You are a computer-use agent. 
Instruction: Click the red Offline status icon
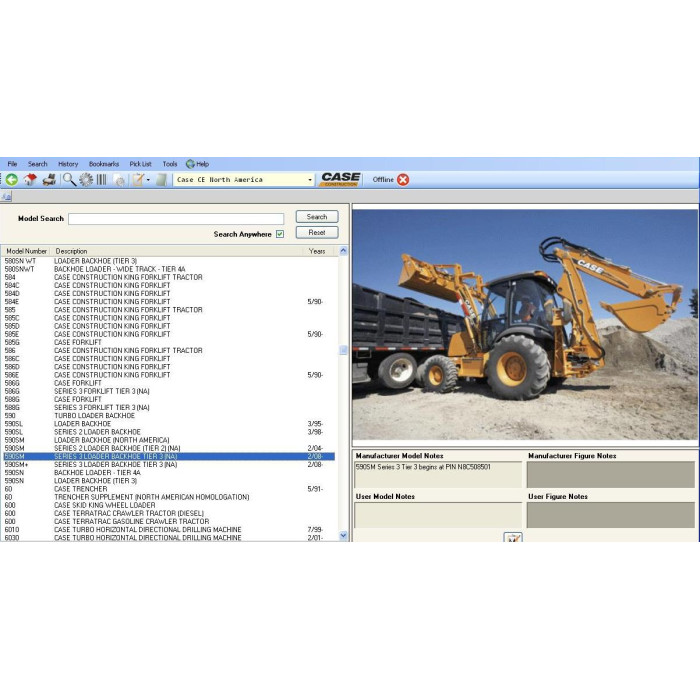[x=403, y=179]
